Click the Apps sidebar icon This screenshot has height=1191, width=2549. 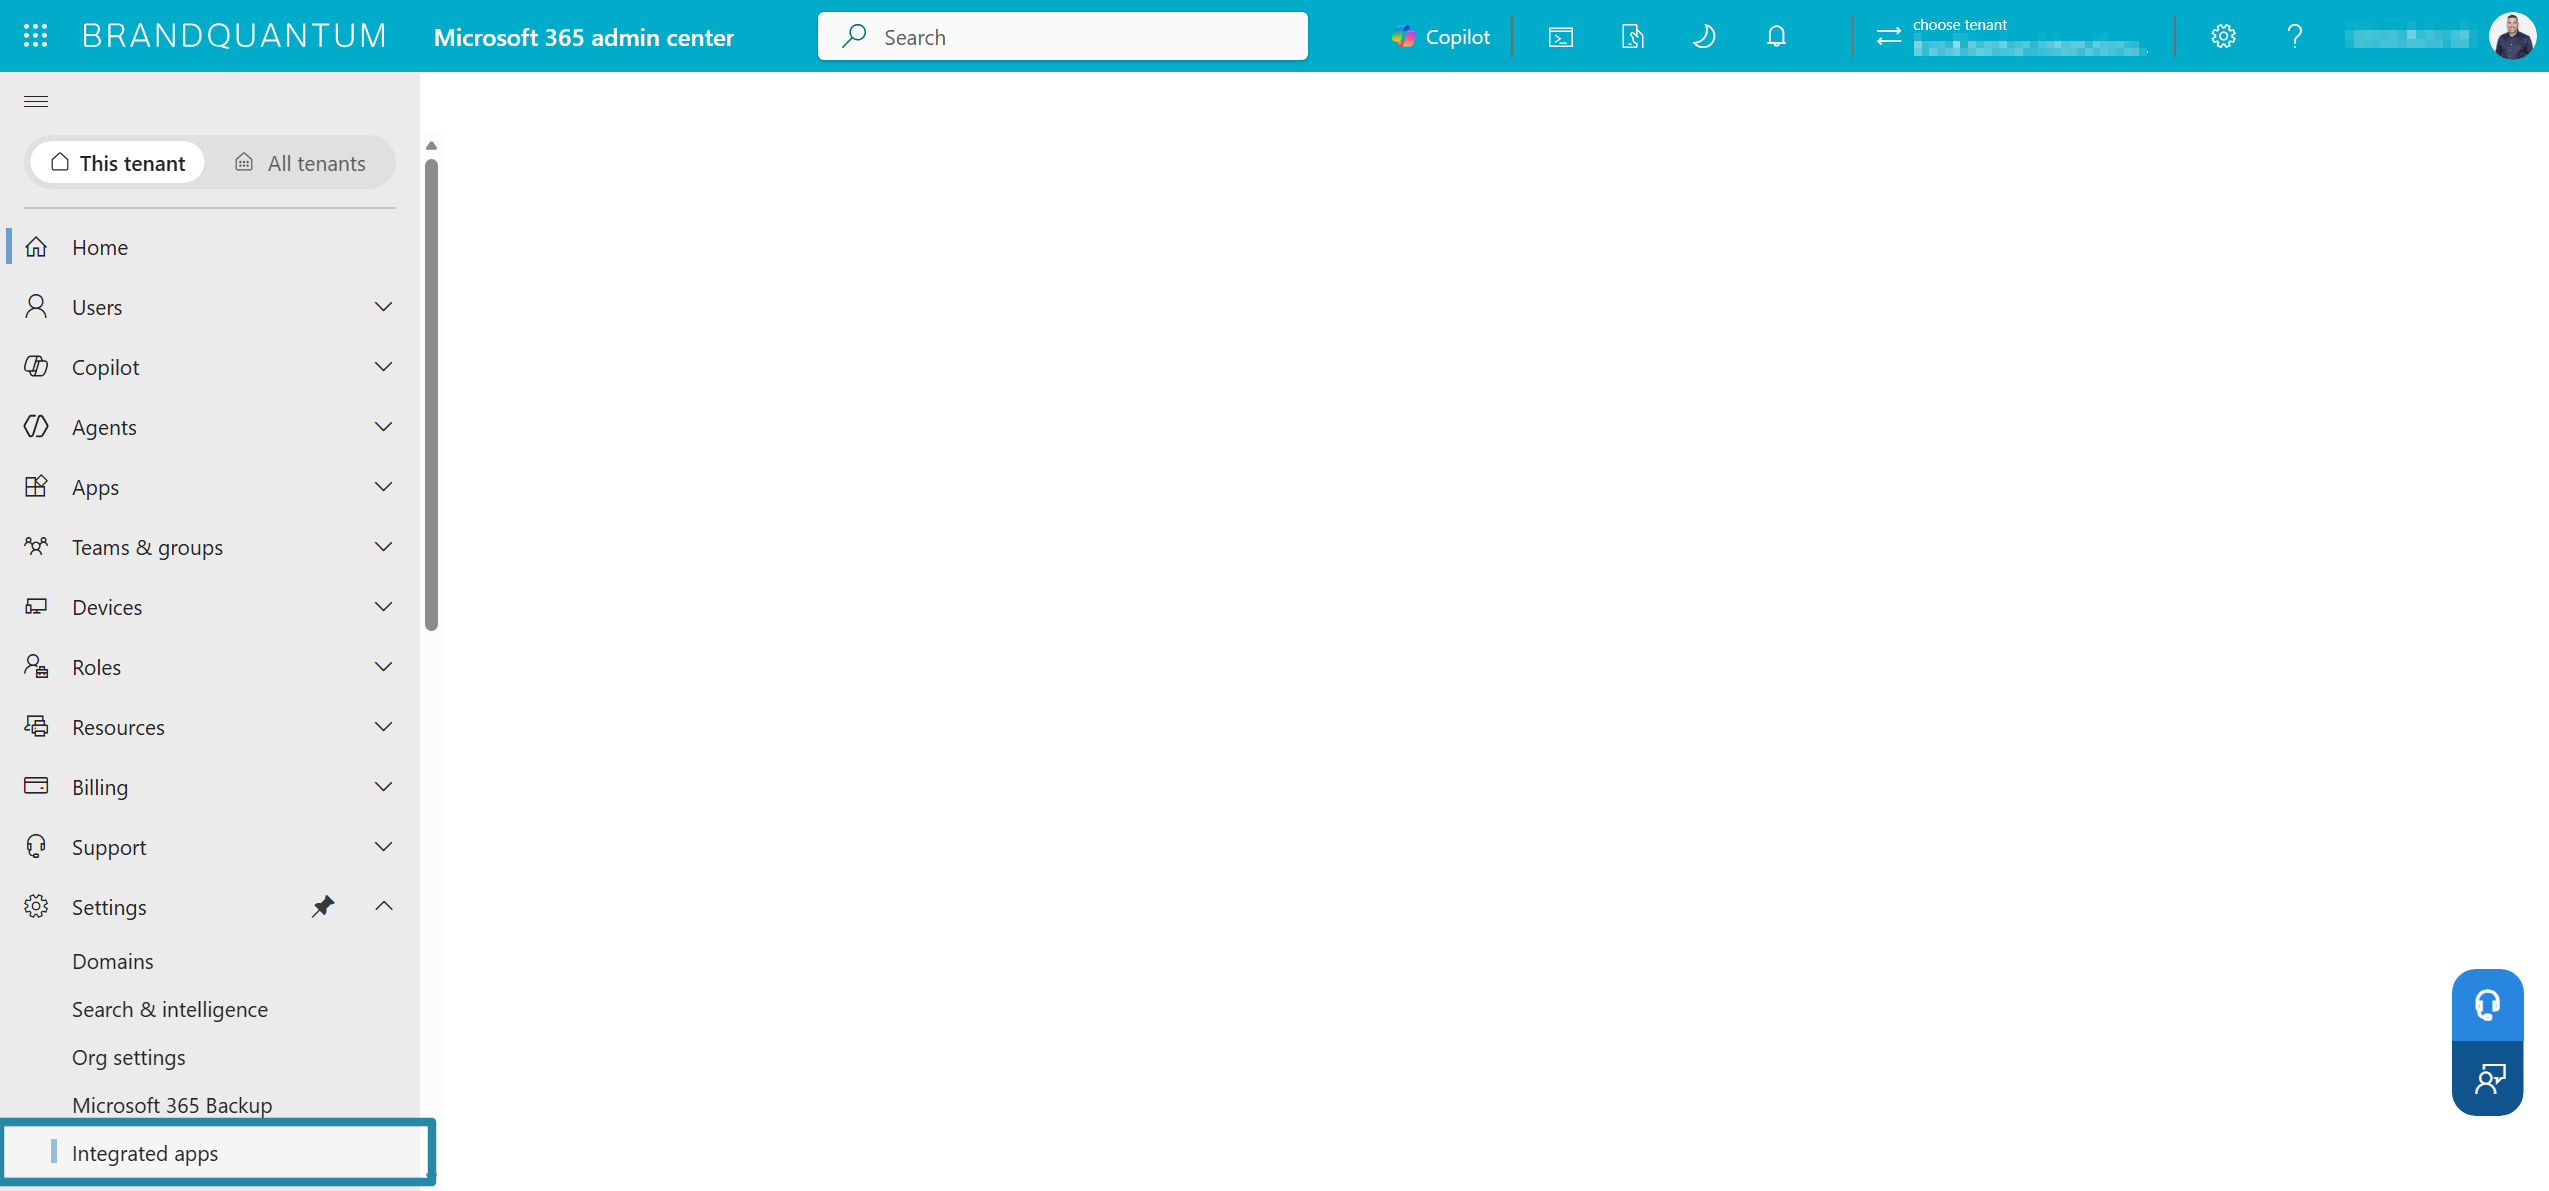(x=36, y=486)
